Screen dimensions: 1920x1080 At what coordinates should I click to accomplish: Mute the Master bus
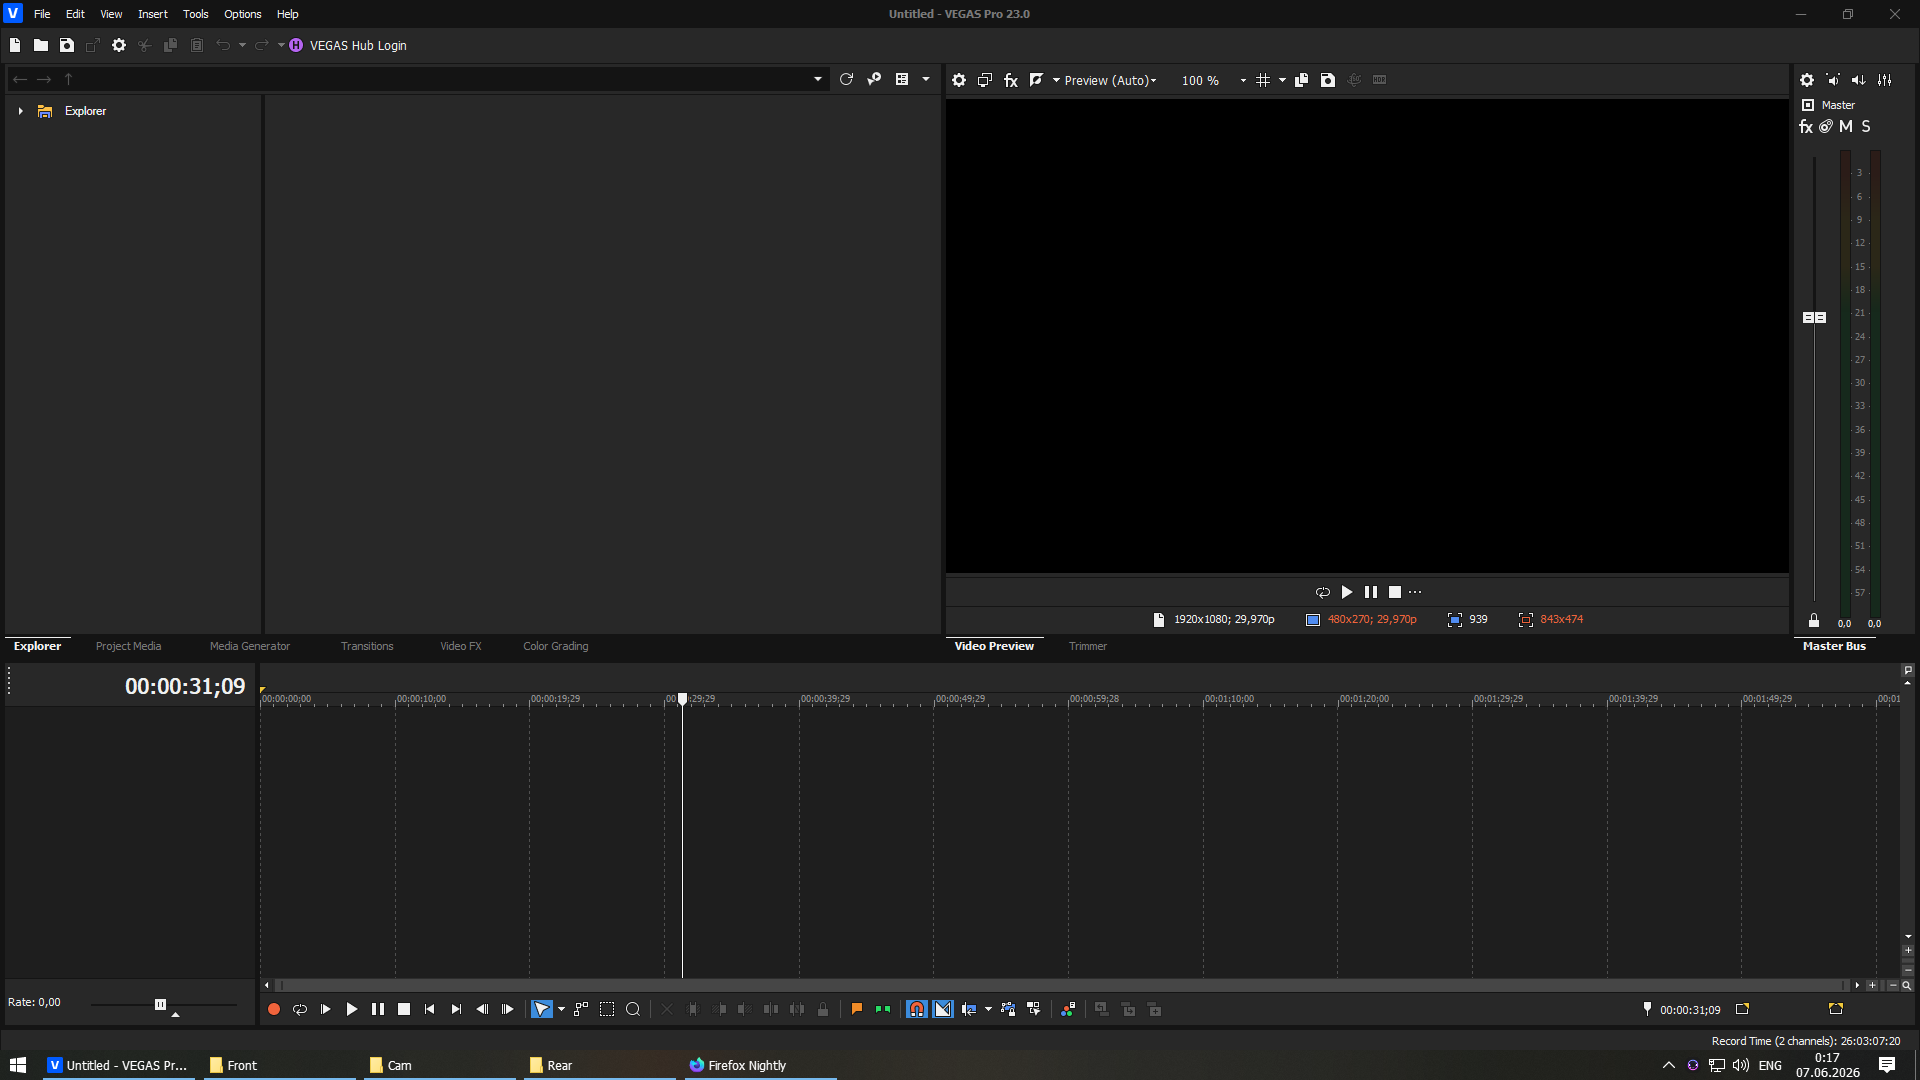(1846, 127)
